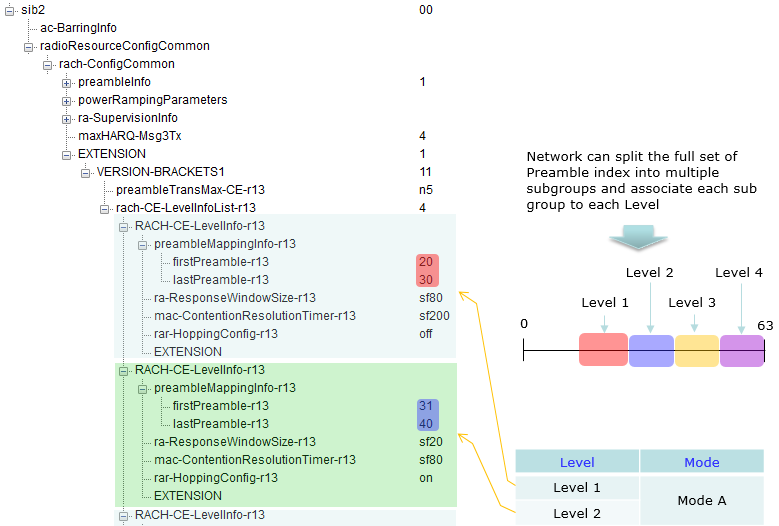This screenshot has height=526, width=779.
Task: Collapse the sib2 root node
Action: [10, 10]
